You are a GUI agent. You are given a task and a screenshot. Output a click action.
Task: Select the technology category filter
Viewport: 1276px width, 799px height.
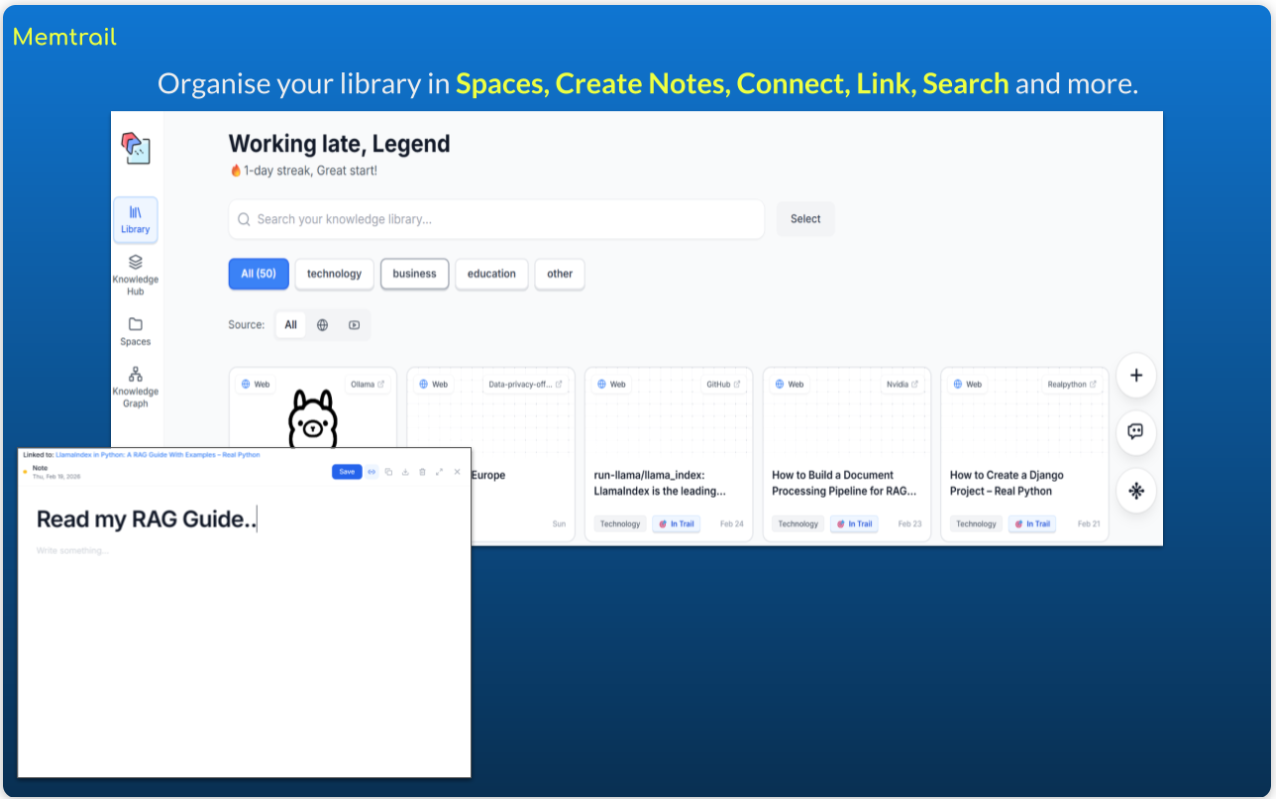pyautogui.click(x=334, y=274)
